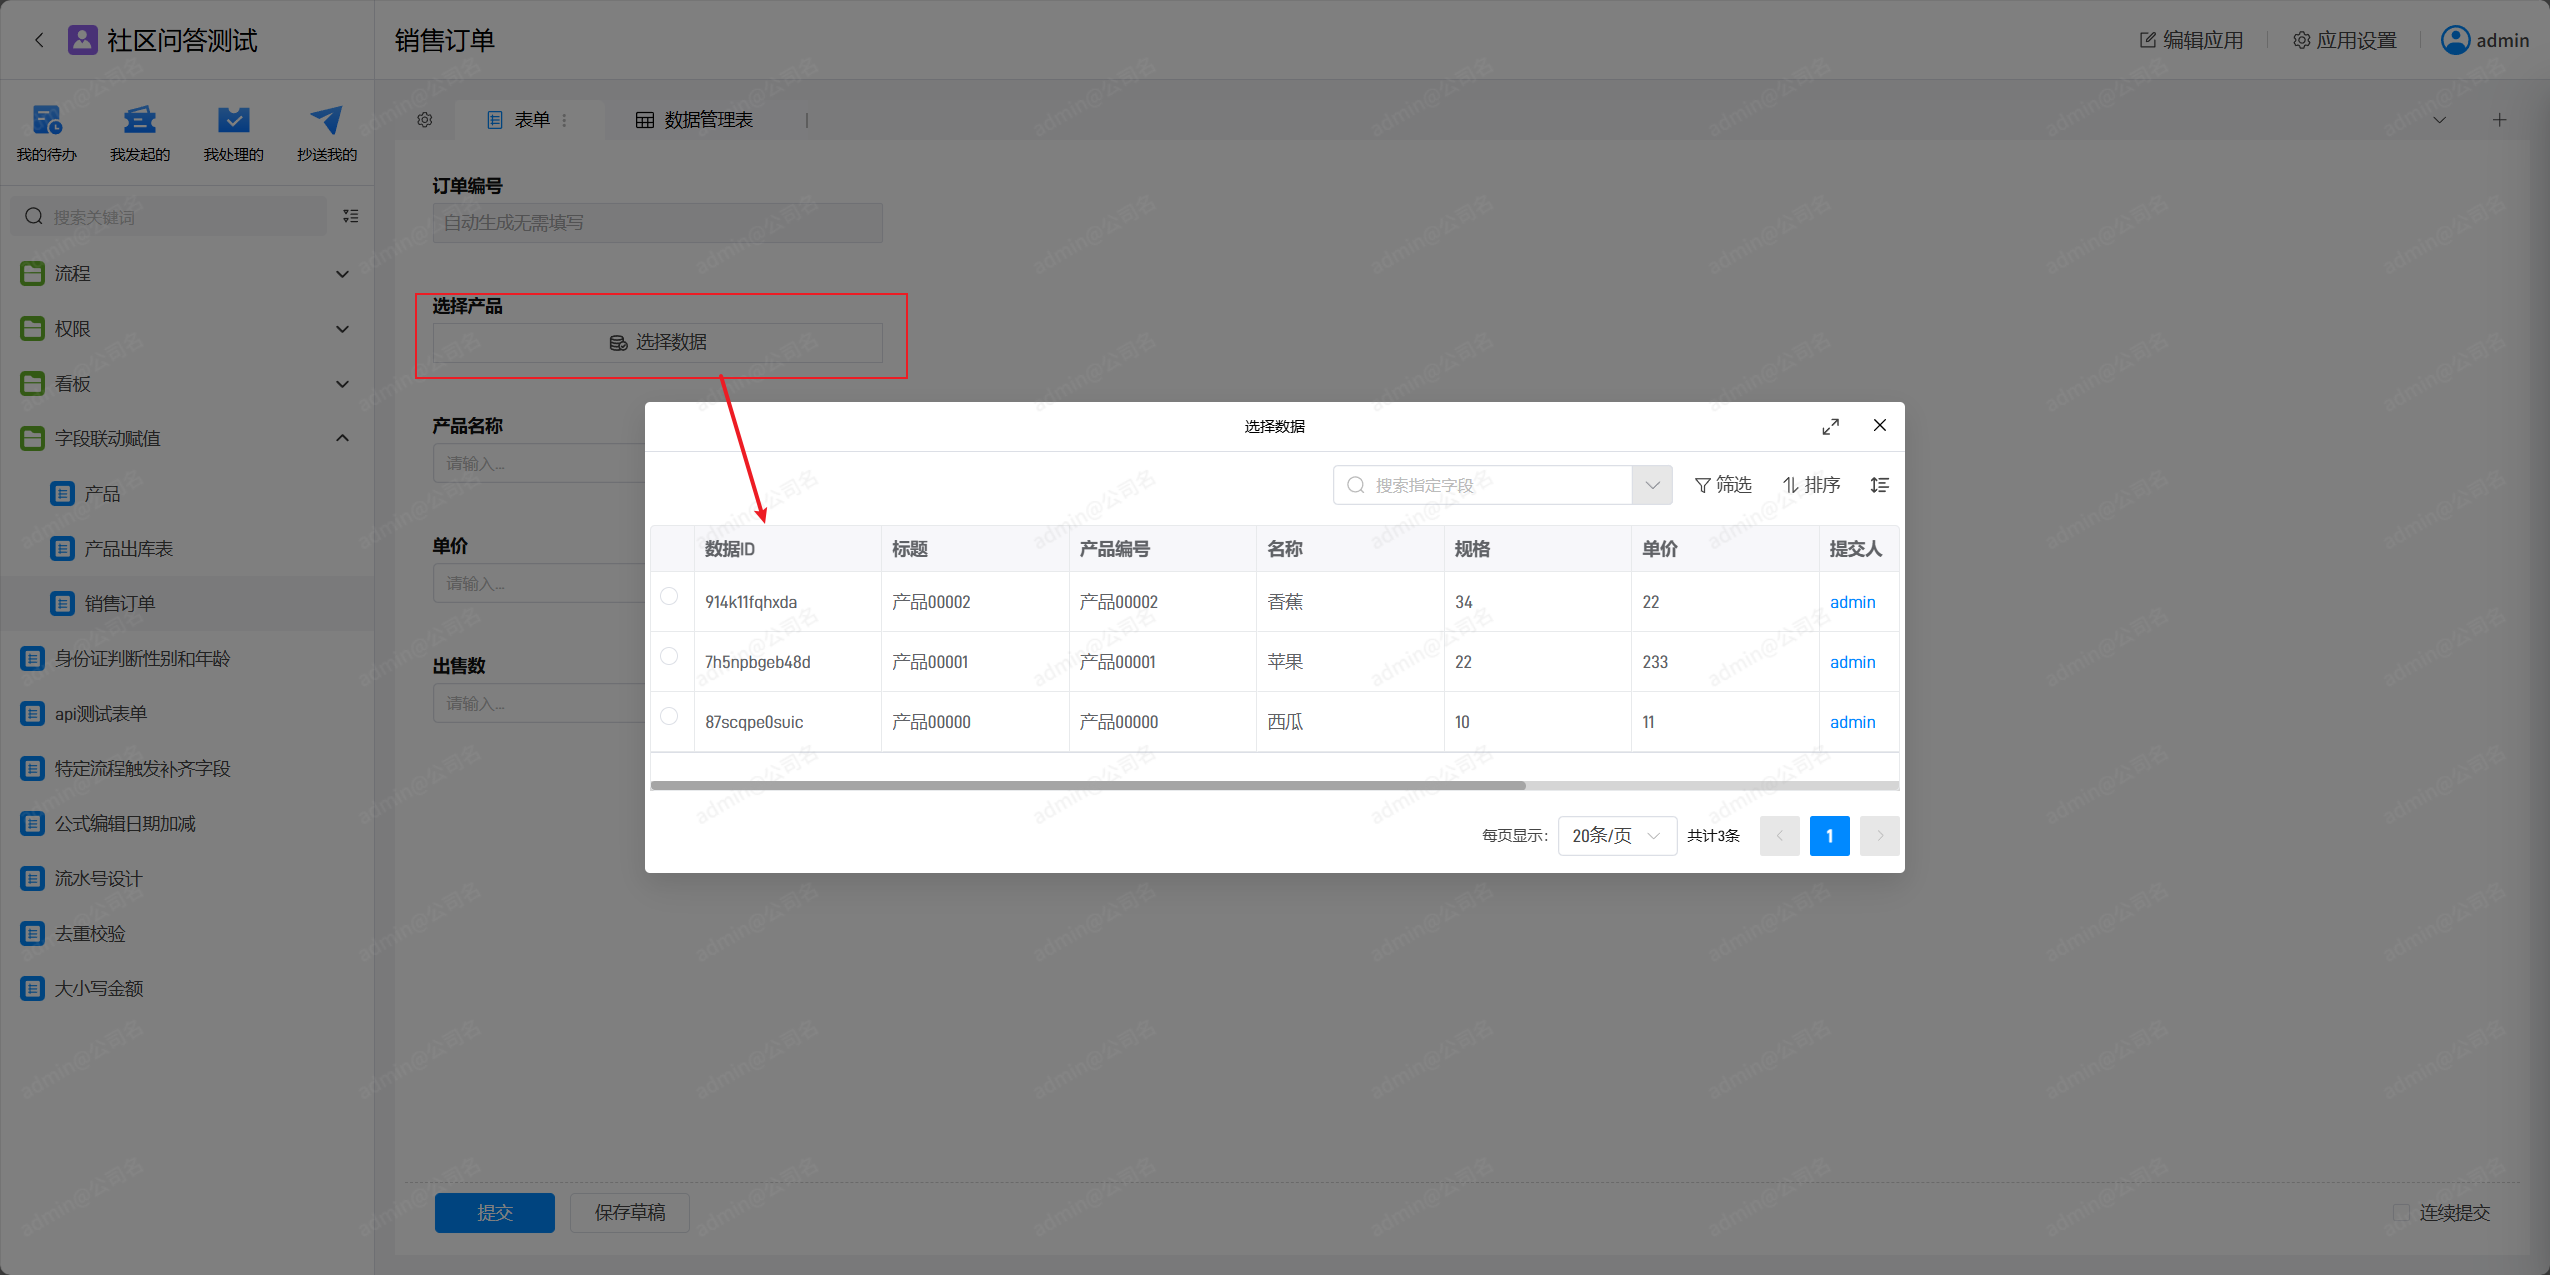
Task: Click the 我的待办 icon
Action: pyautogui.click(x=46, y=121)
